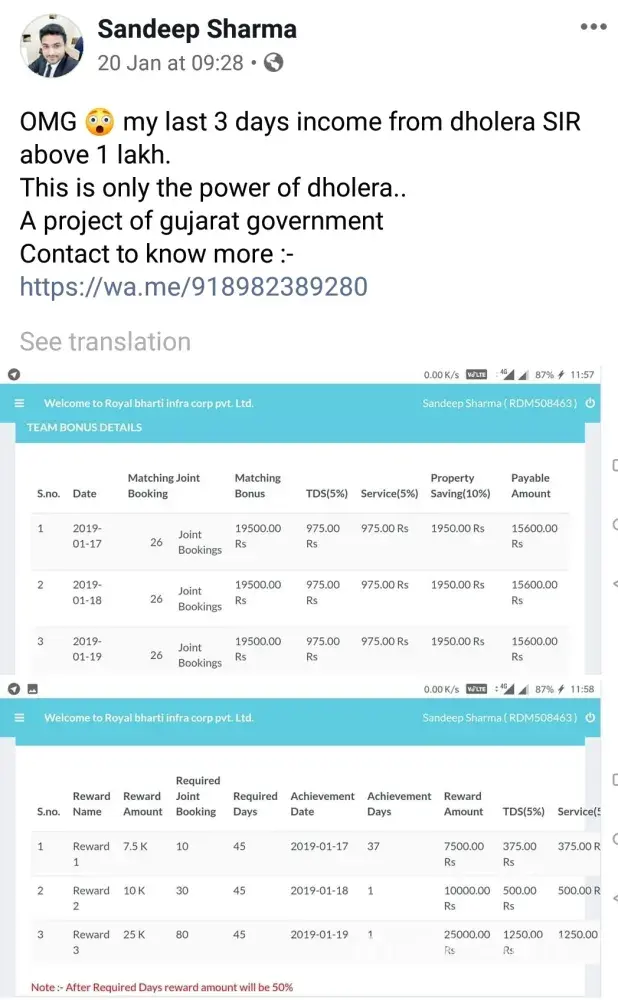Image resolution: width=618 pixels, height=1000 pixels.
Task: Click the location arrow icon in top status bar
Action: click(x=14, y=375)
